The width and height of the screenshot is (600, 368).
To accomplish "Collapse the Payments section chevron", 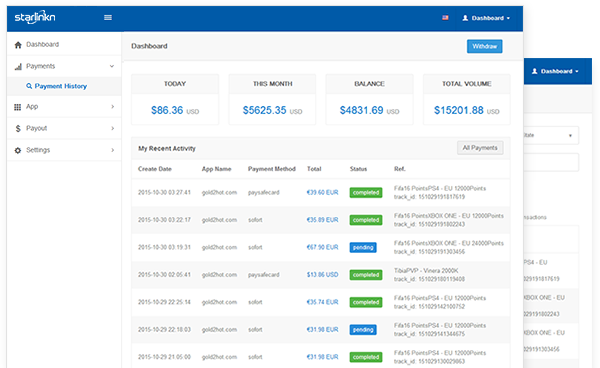I will pos(112,66).
